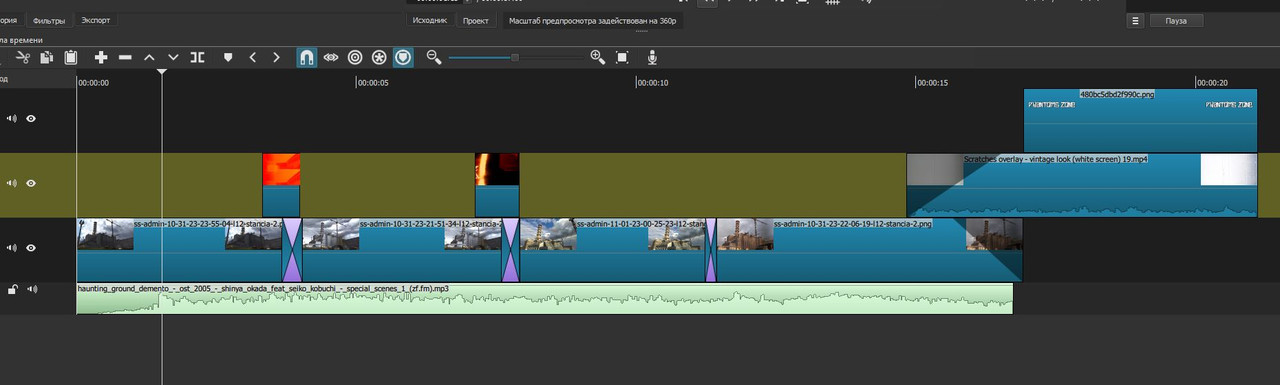Screen dimensions: 1280x385
Task: Click the Lift up-chevron icon
Action: tap(149, 58)
